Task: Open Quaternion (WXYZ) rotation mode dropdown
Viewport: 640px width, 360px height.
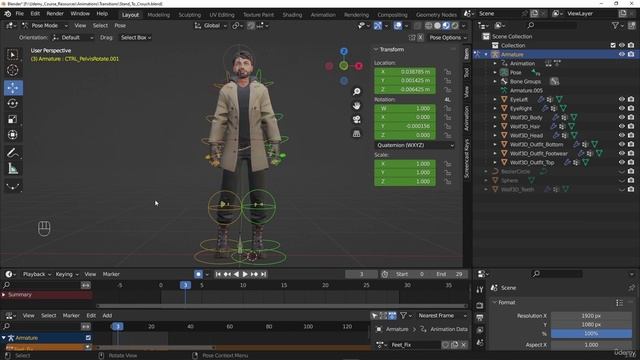Action: [415, 145]
